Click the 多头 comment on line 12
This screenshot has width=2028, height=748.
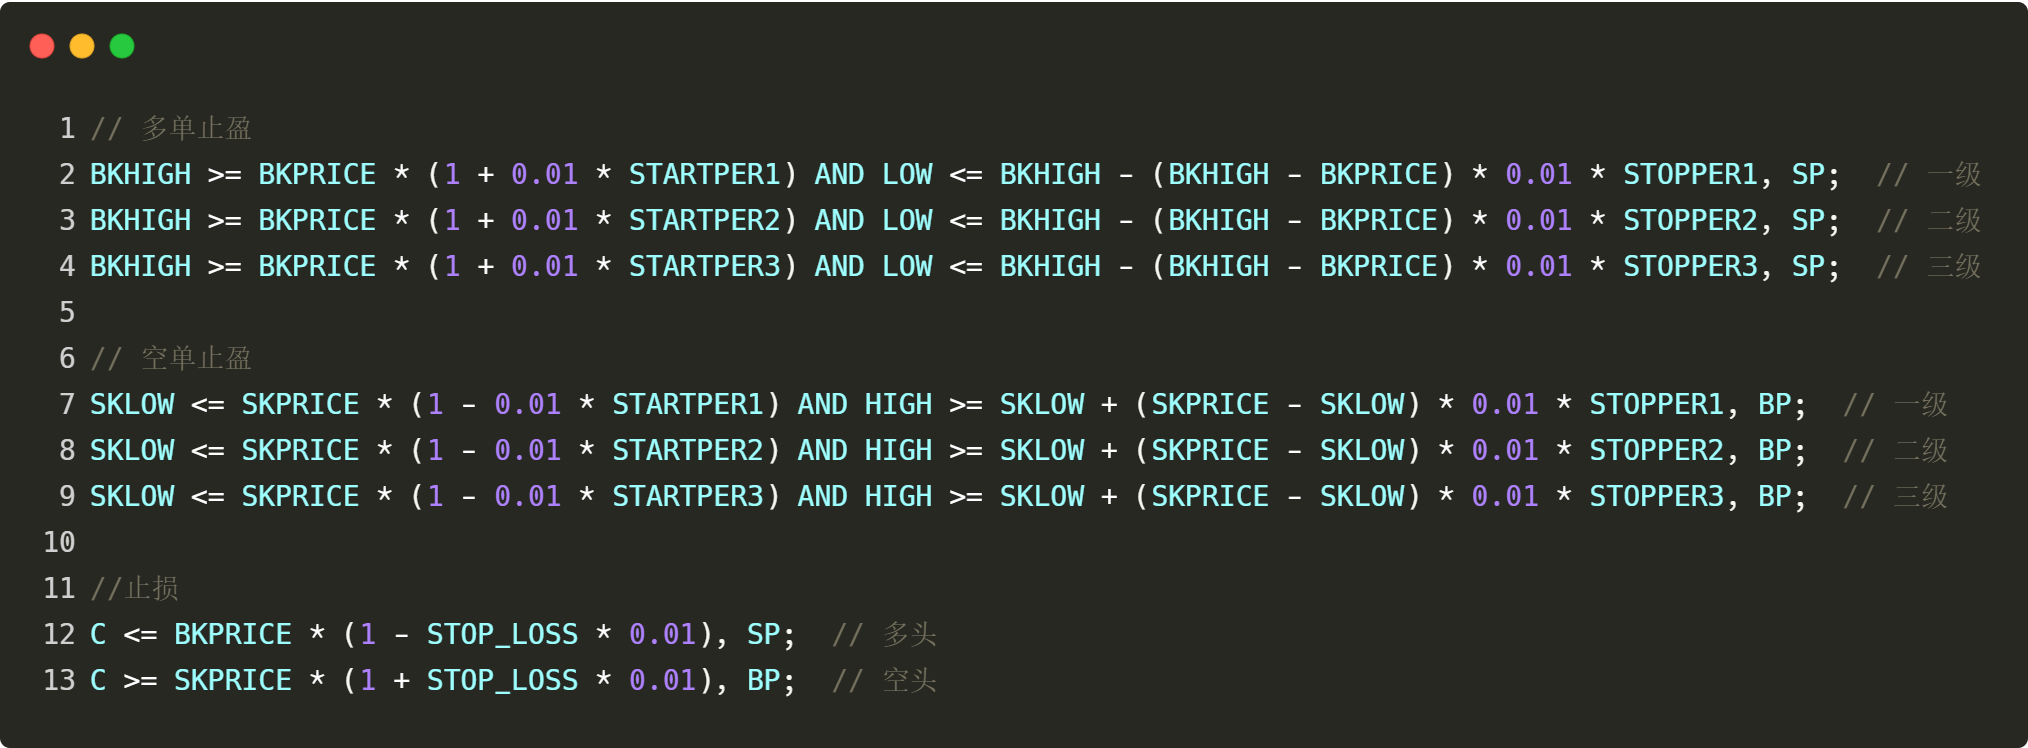pos(909,634)
